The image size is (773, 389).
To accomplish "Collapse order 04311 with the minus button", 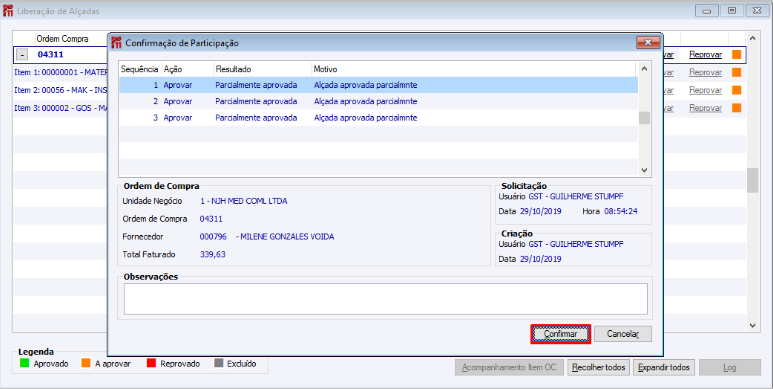I will 22,55.
